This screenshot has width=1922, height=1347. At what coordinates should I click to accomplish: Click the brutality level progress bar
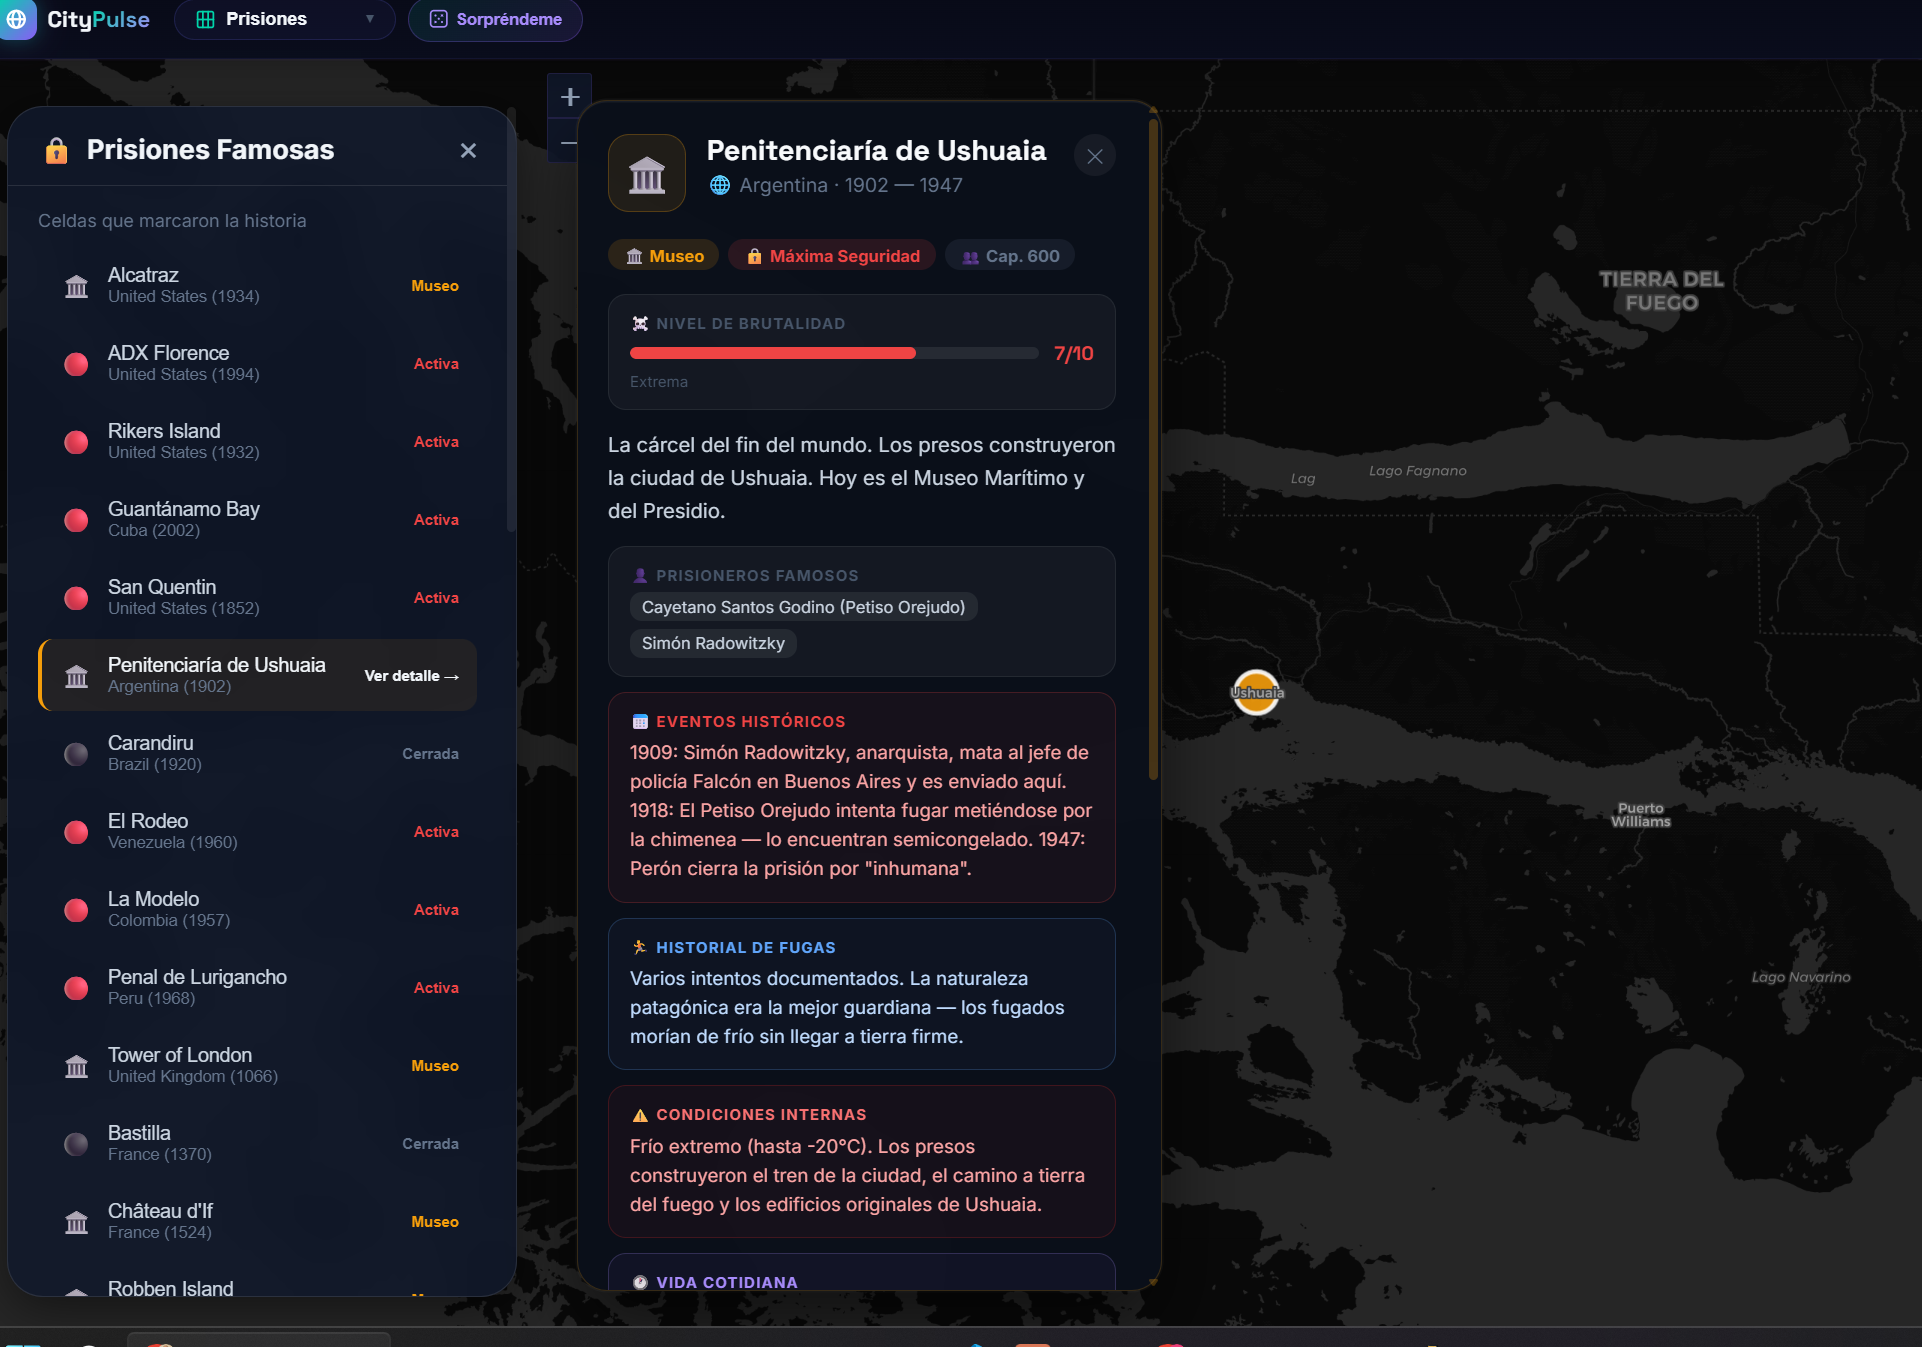(x=834, y=353)
